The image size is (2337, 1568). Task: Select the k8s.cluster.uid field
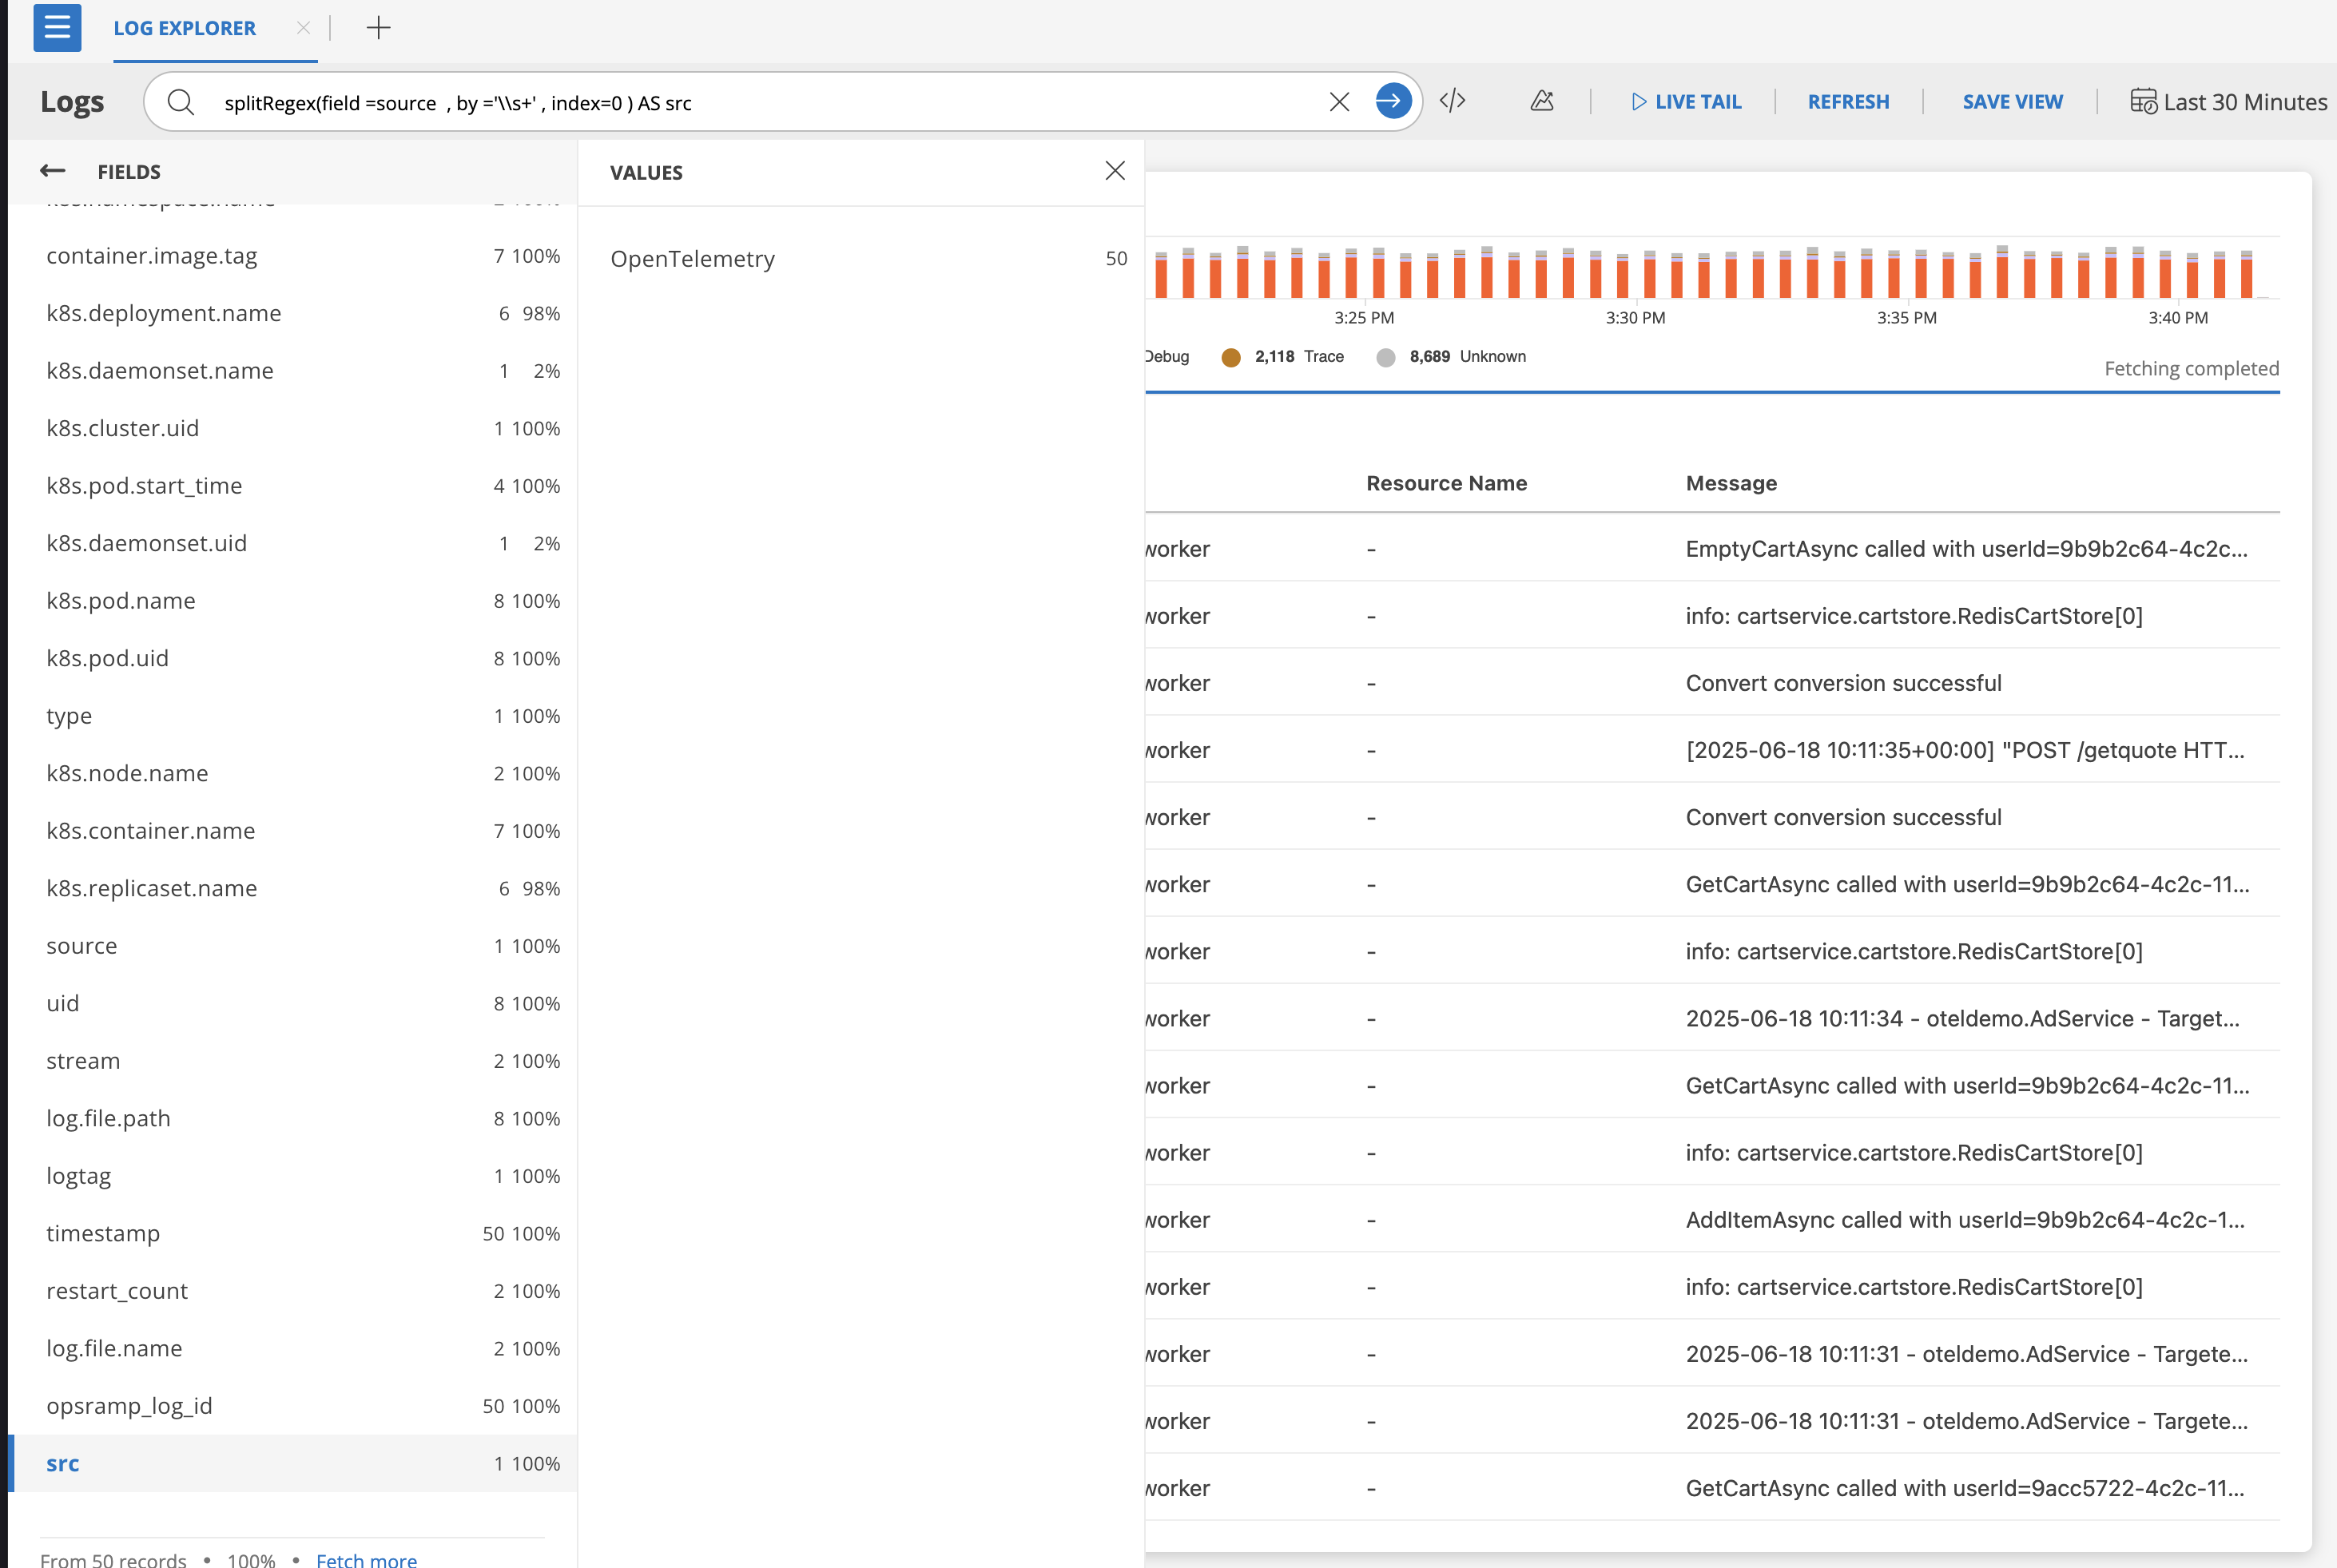coord(292,428)
